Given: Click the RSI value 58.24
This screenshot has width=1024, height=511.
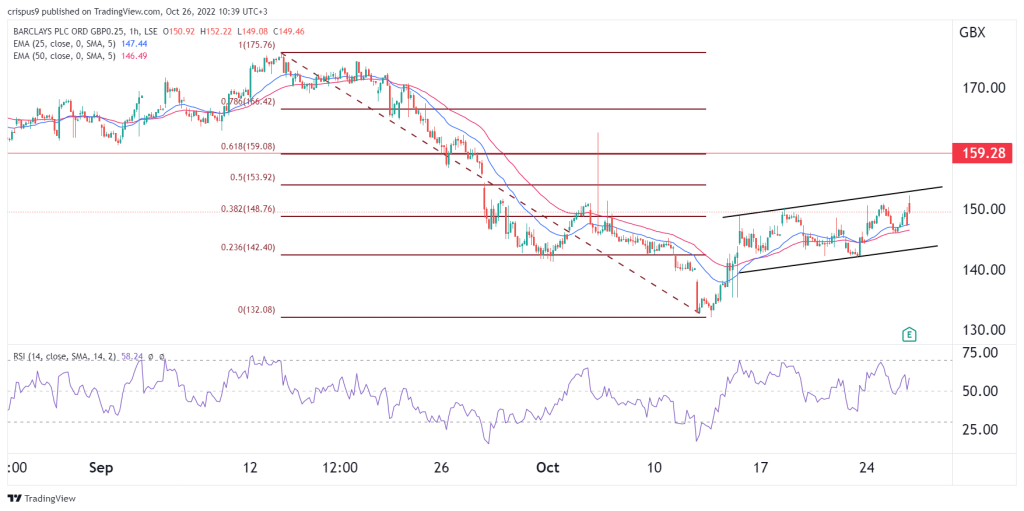Looking at the screenshot, I should (131, 357).
